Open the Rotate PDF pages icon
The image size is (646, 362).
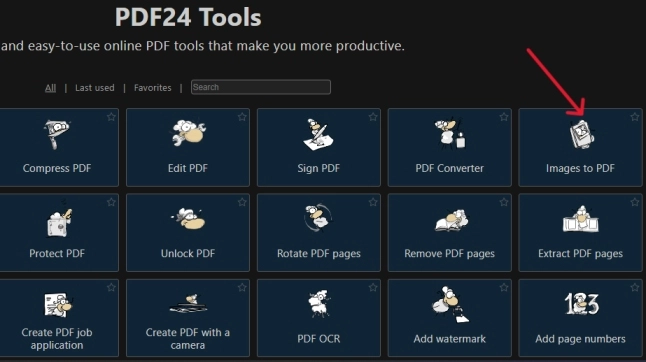318,217
